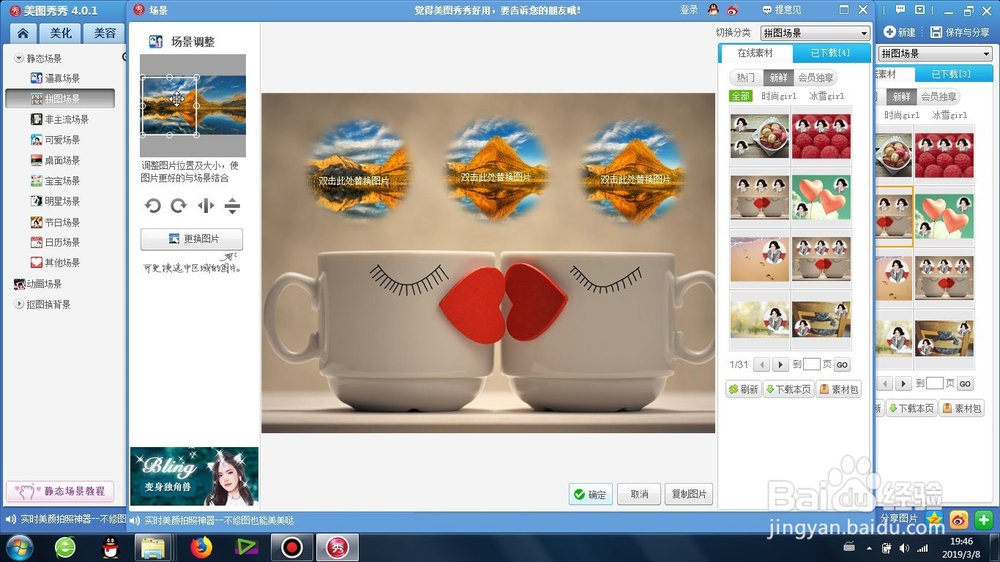Click the volume icon in the system tray

904,548
